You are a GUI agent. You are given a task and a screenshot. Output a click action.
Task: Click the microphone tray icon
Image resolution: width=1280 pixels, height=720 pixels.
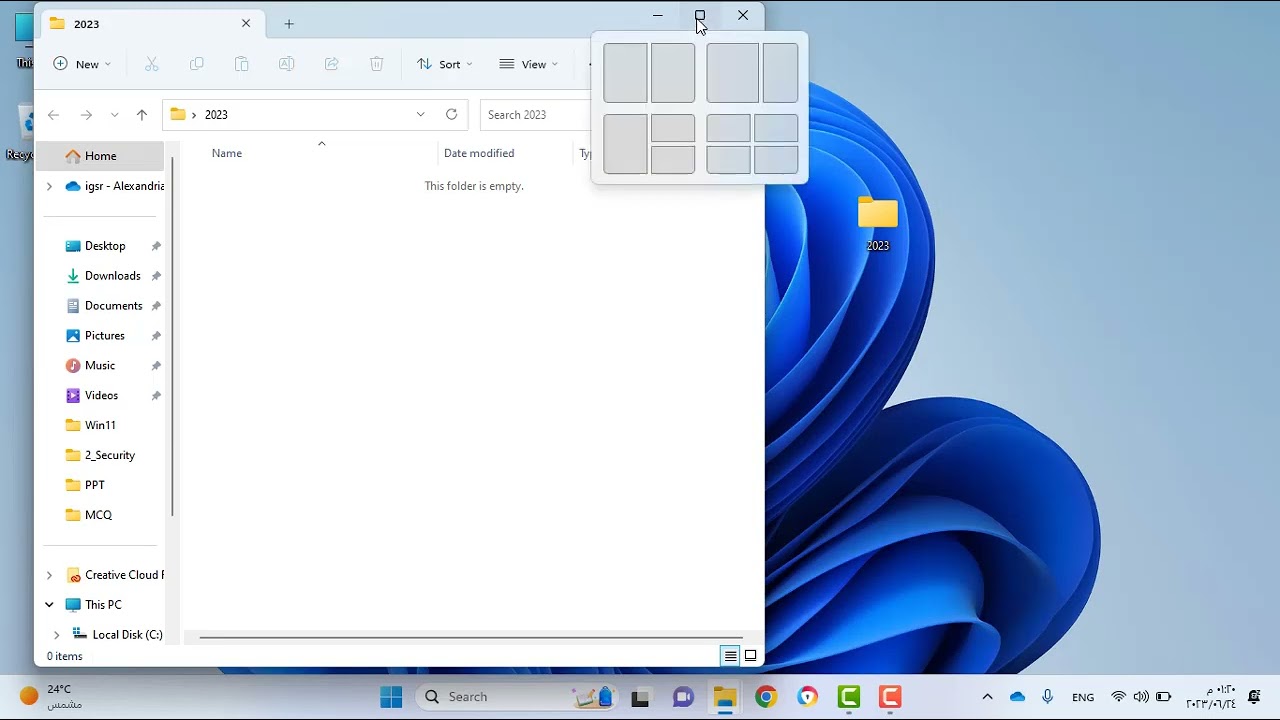[1048, 697]
